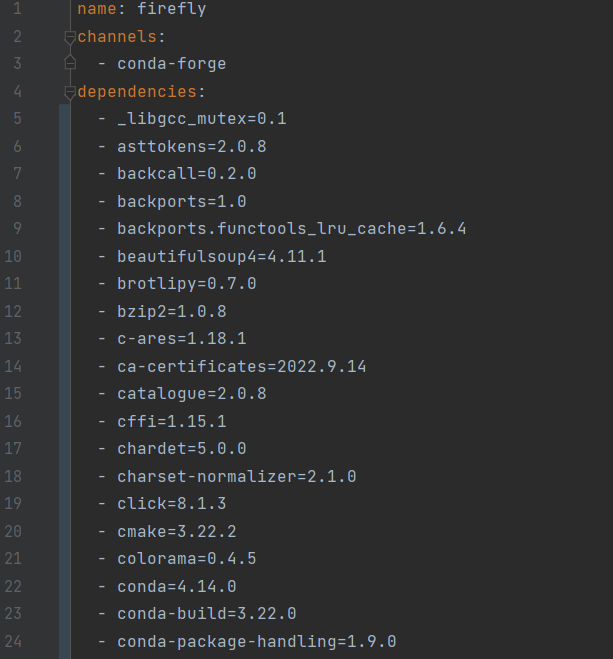Click the charset-normalizer=2.1.0 entry
Screen dimensions: 613x659
pos(237,477)
